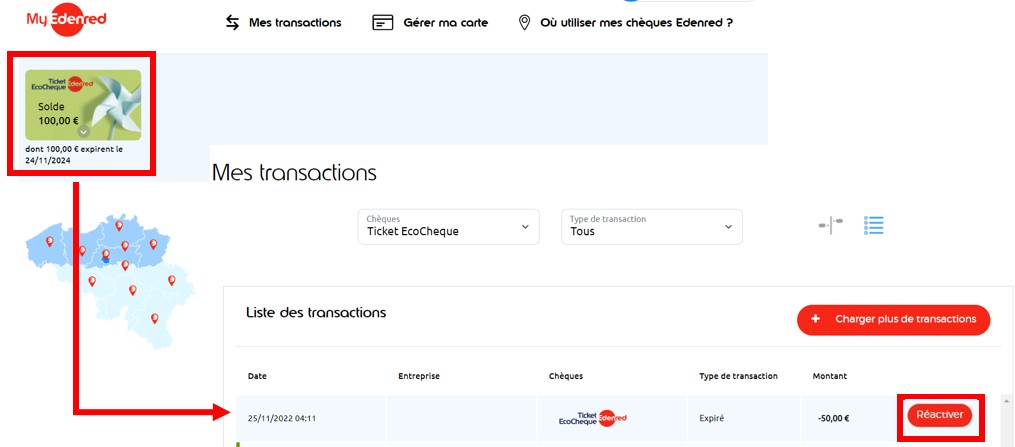
Task: Open the Type de transaction dropdown
Action: click(x=652, y=226)
